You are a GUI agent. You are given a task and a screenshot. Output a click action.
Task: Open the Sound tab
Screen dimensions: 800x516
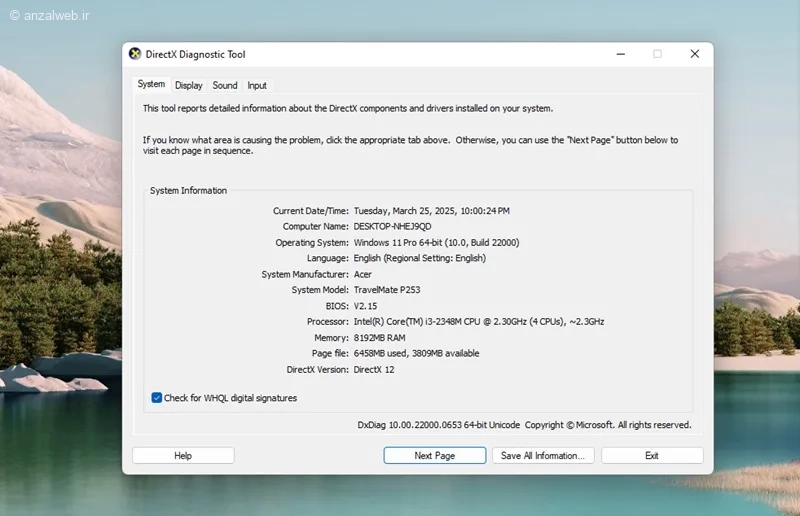click(225, 85)
